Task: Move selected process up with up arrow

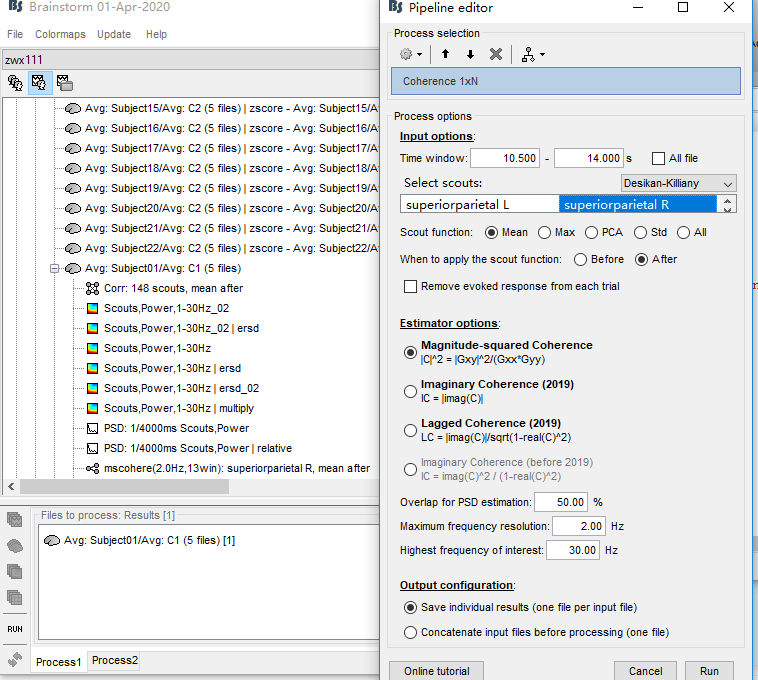Action: click(445, 54)
